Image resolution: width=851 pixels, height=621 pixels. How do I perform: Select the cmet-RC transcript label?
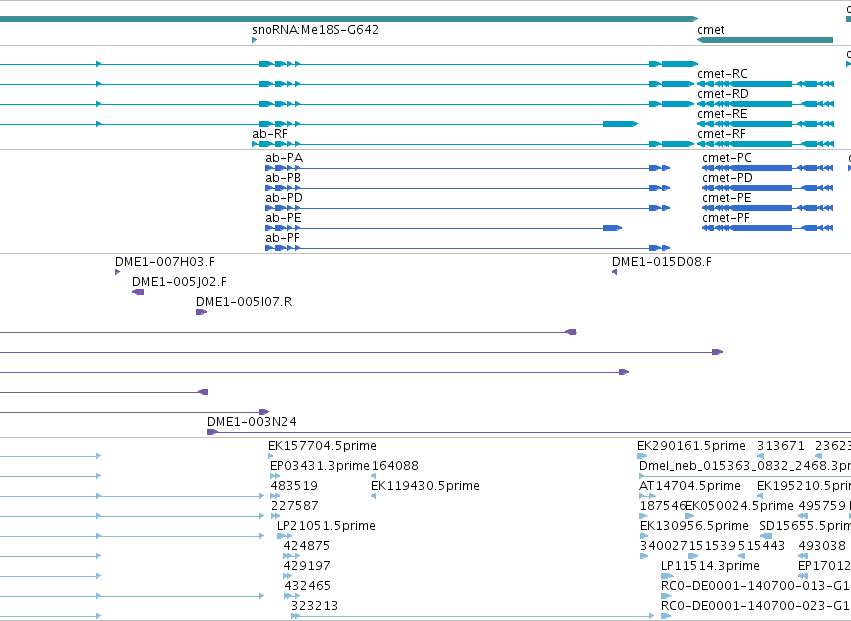(722, 74)
